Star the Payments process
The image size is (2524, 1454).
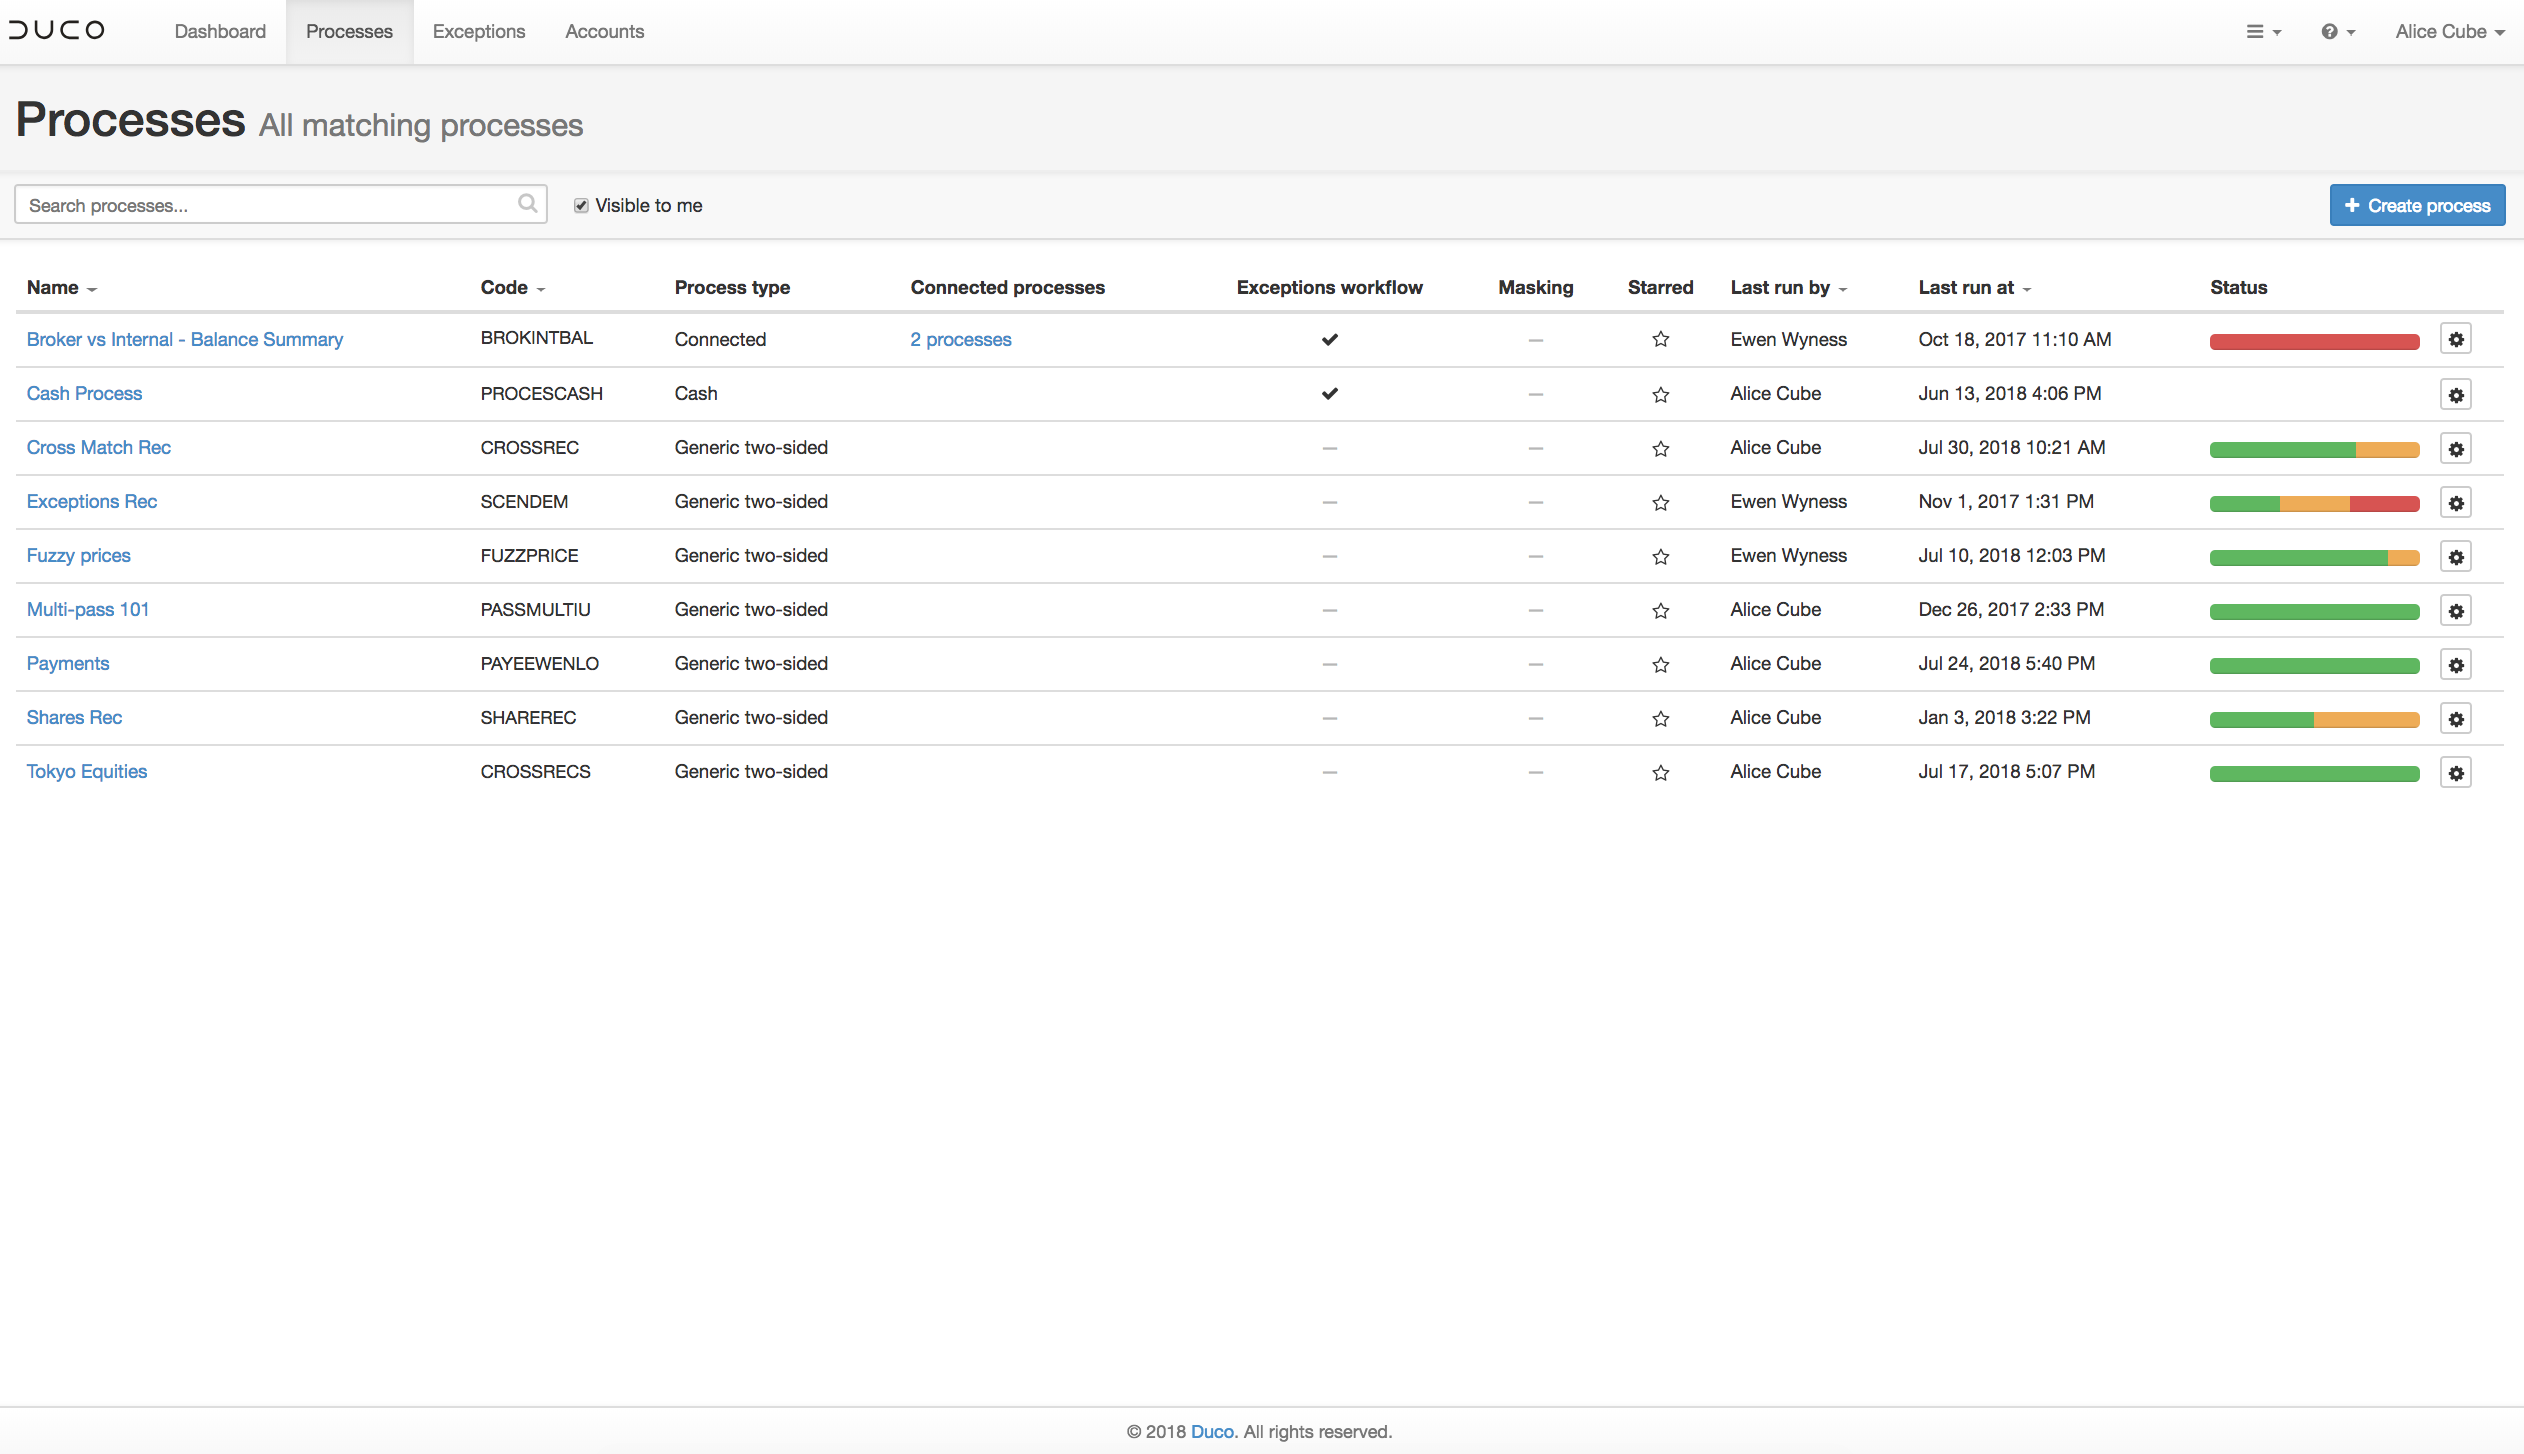coord(1660,664)
